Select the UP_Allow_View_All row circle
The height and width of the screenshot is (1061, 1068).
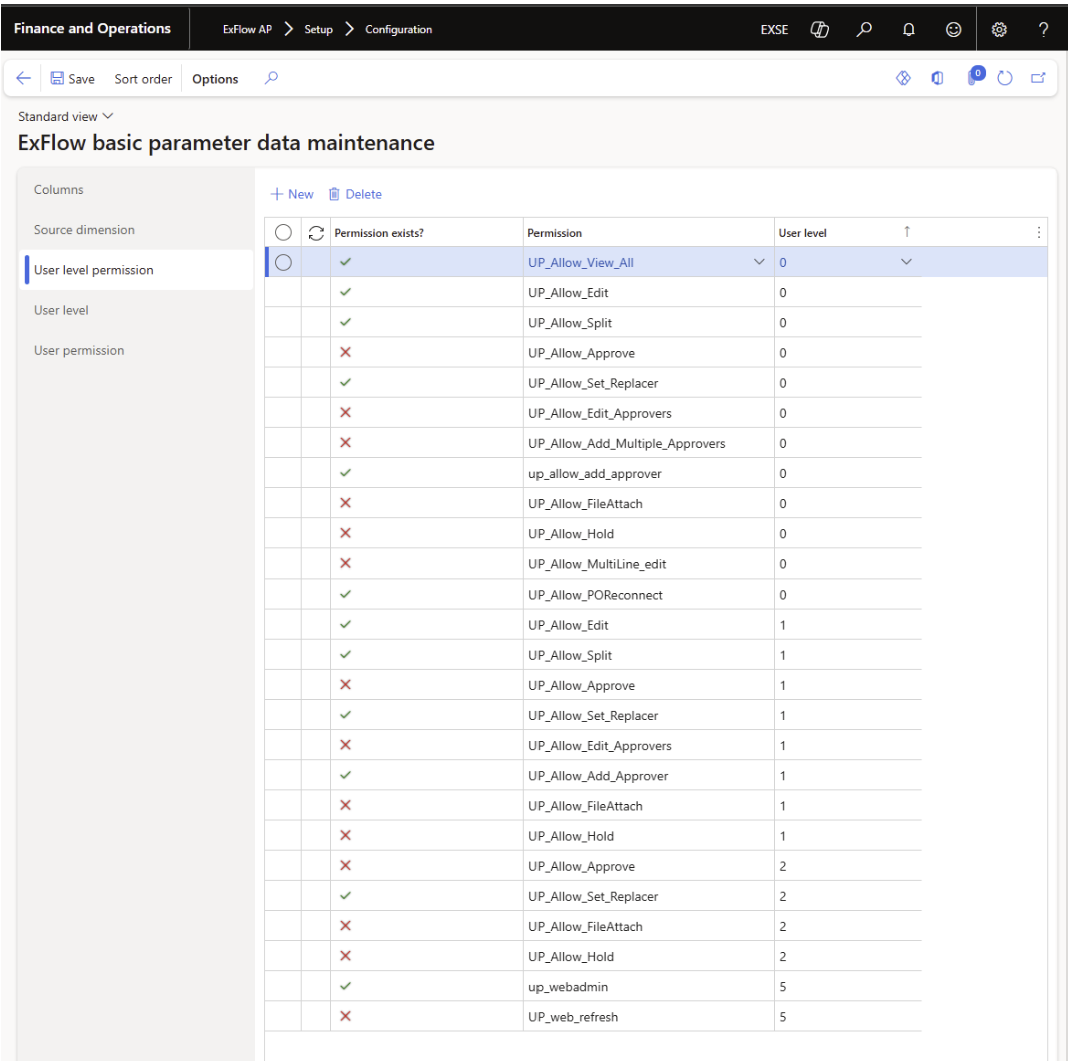283,262
